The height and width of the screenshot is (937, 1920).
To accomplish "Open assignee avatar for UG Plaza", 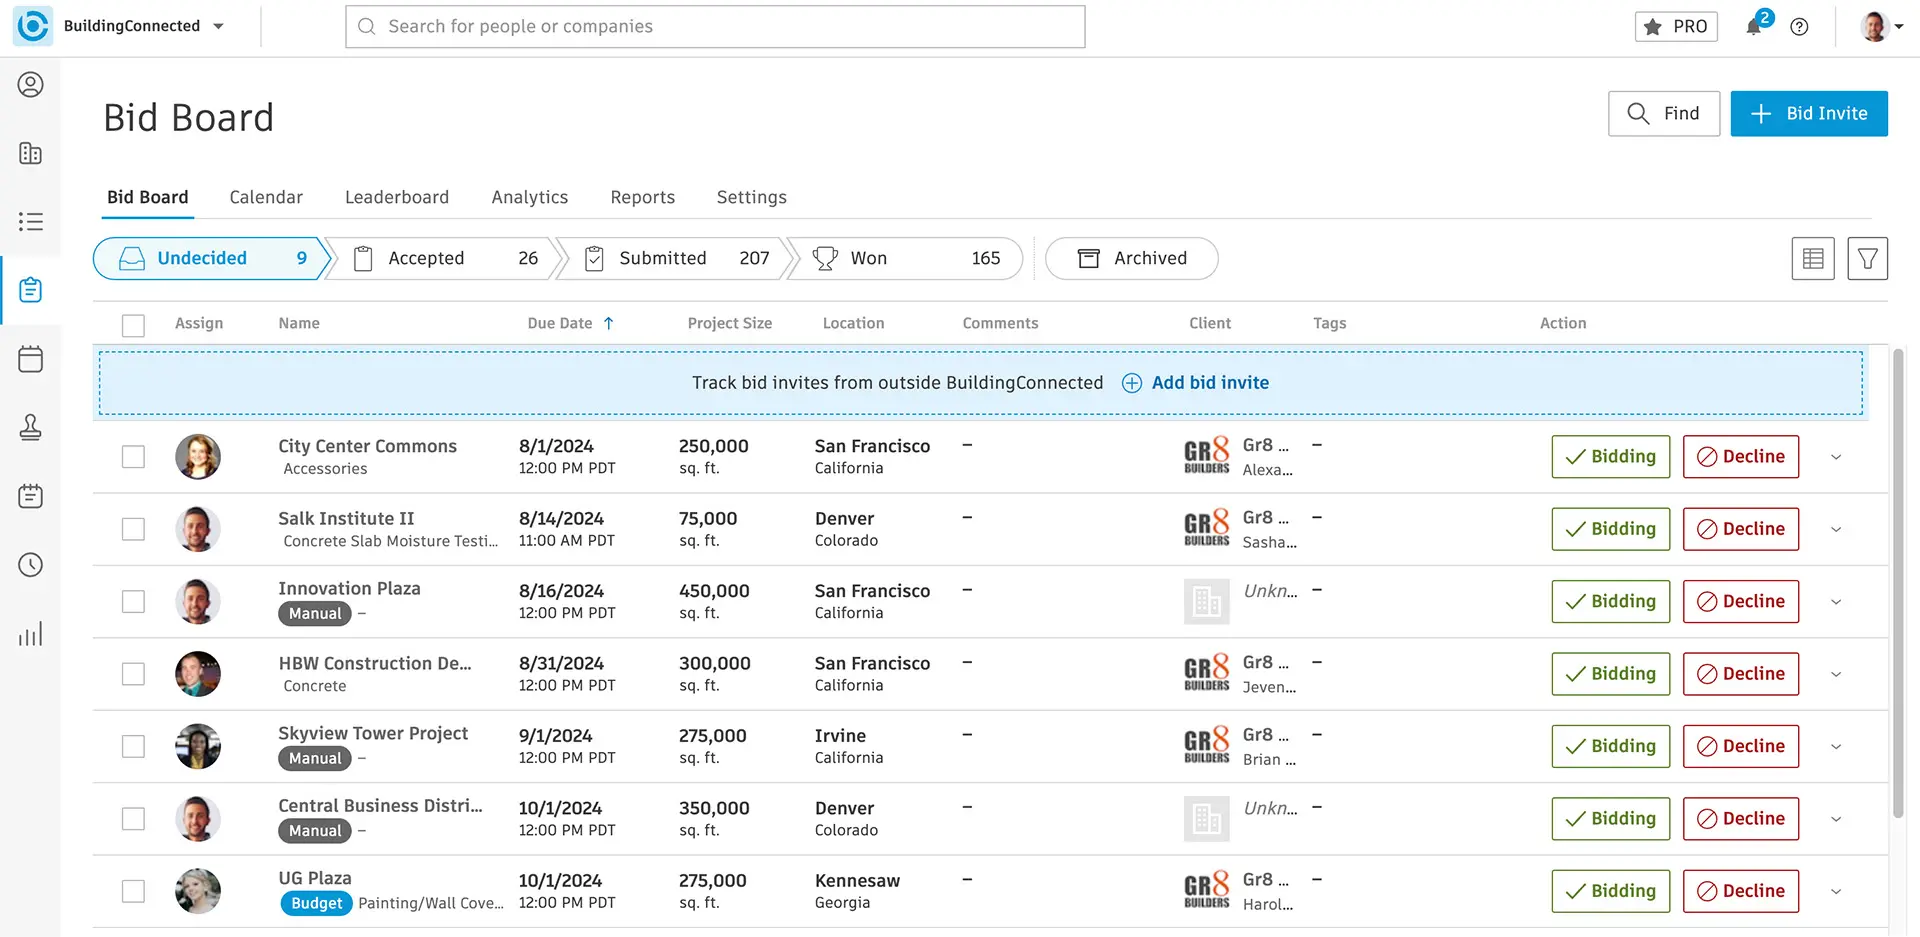I will point(198,891).
